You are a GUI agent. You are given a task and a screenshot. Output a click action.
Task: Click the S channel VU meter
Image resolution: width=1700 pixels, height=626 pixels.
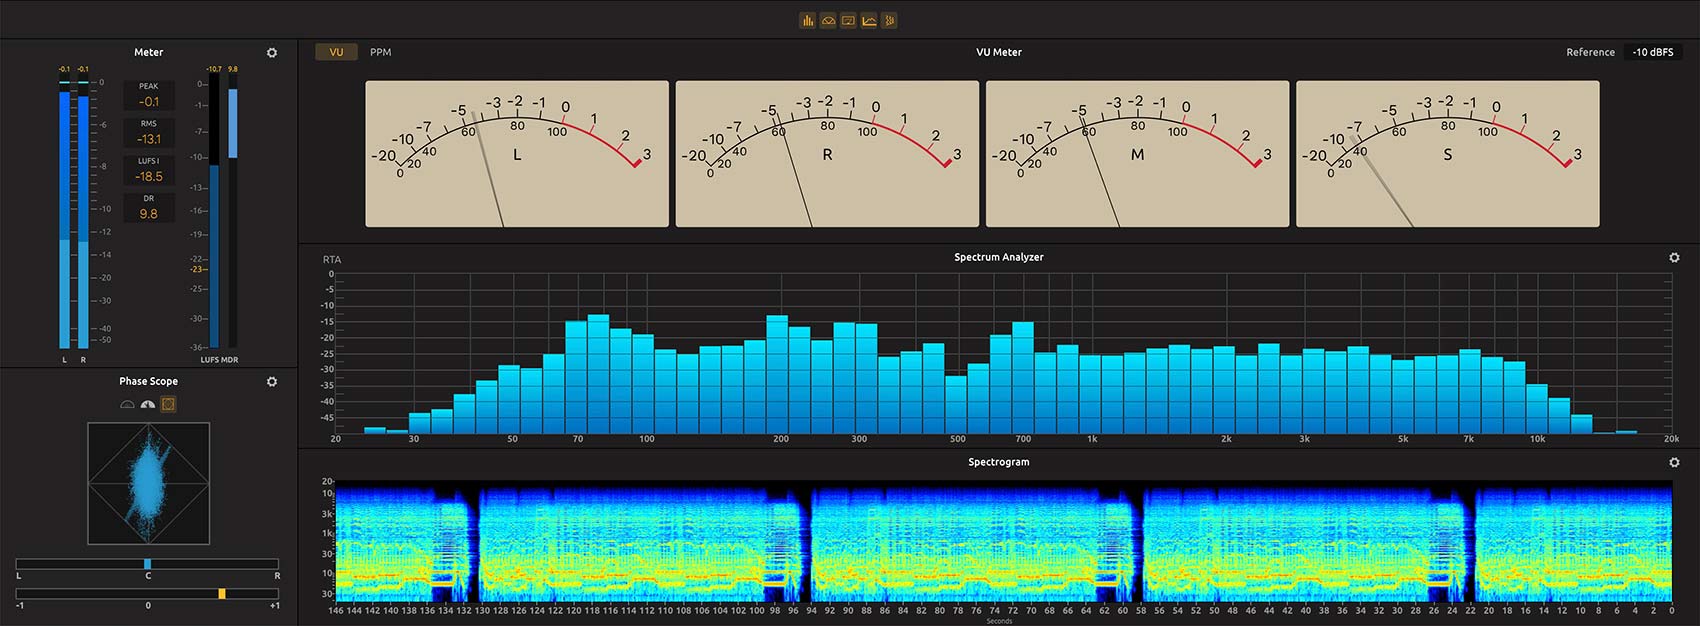(1447, 154)
